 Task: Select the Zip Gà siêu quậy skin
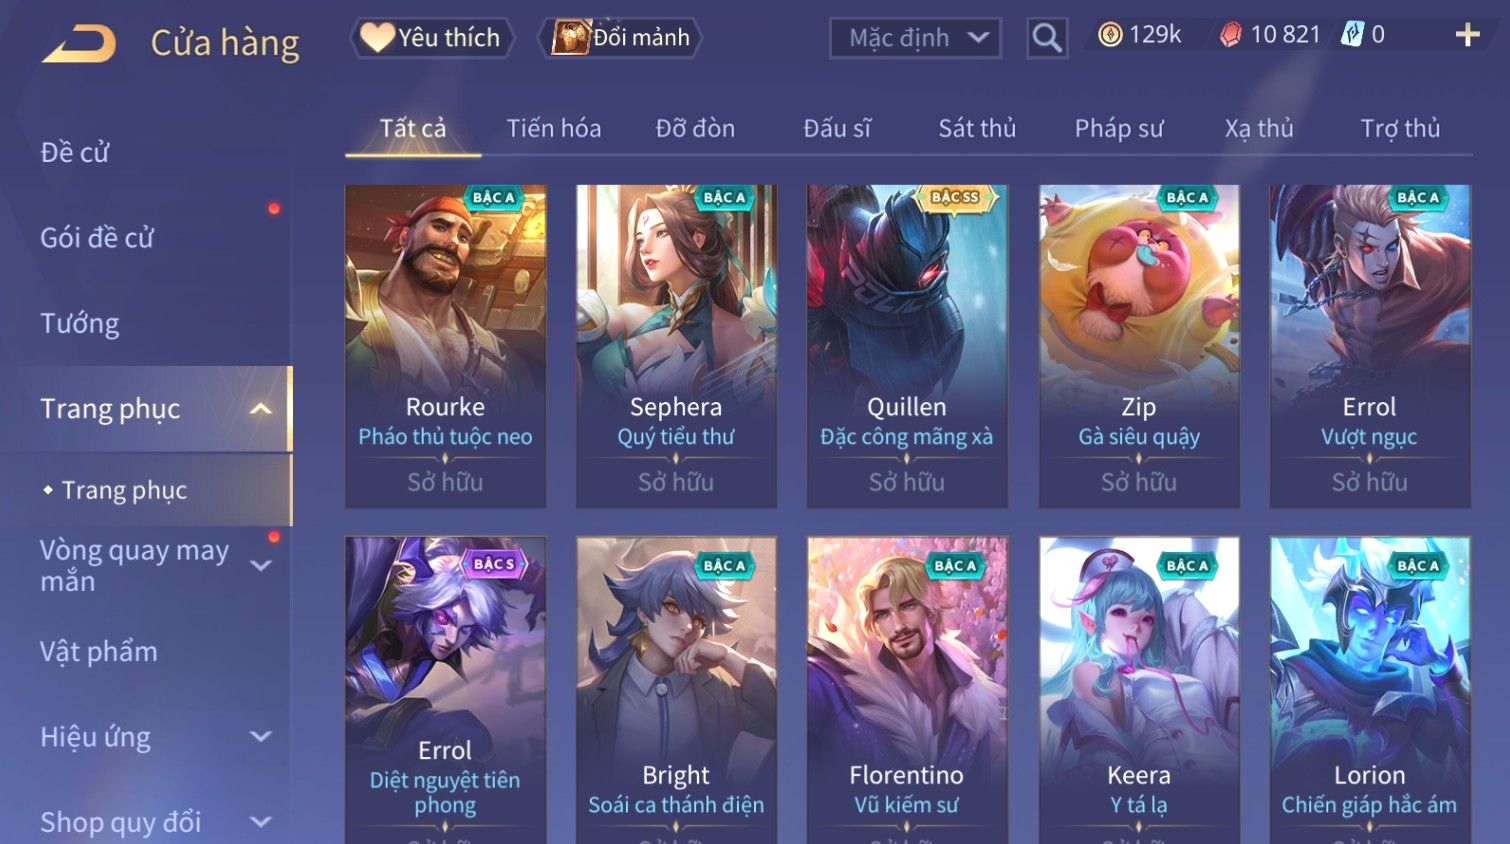pyautogui.click(x=1139, y=346)
